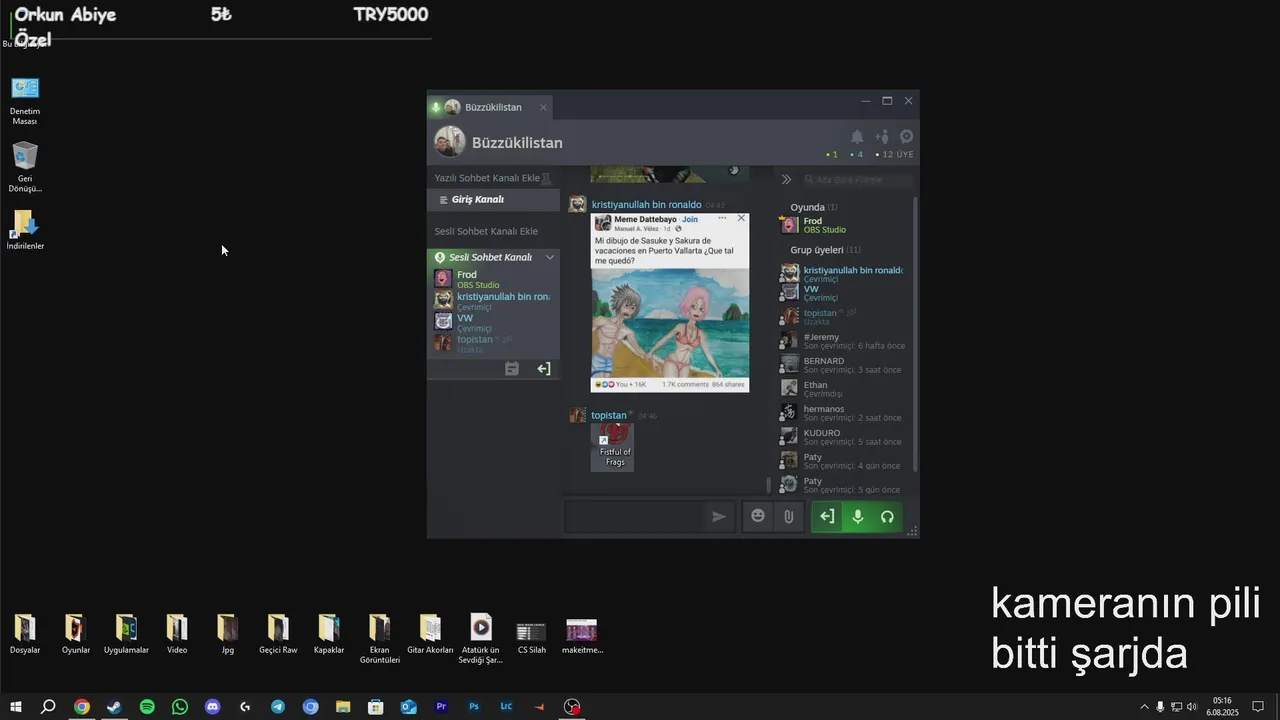Open Spotify from the taskbar
1280x720 pixels.
pyautogui.click(x=147, y=707)
